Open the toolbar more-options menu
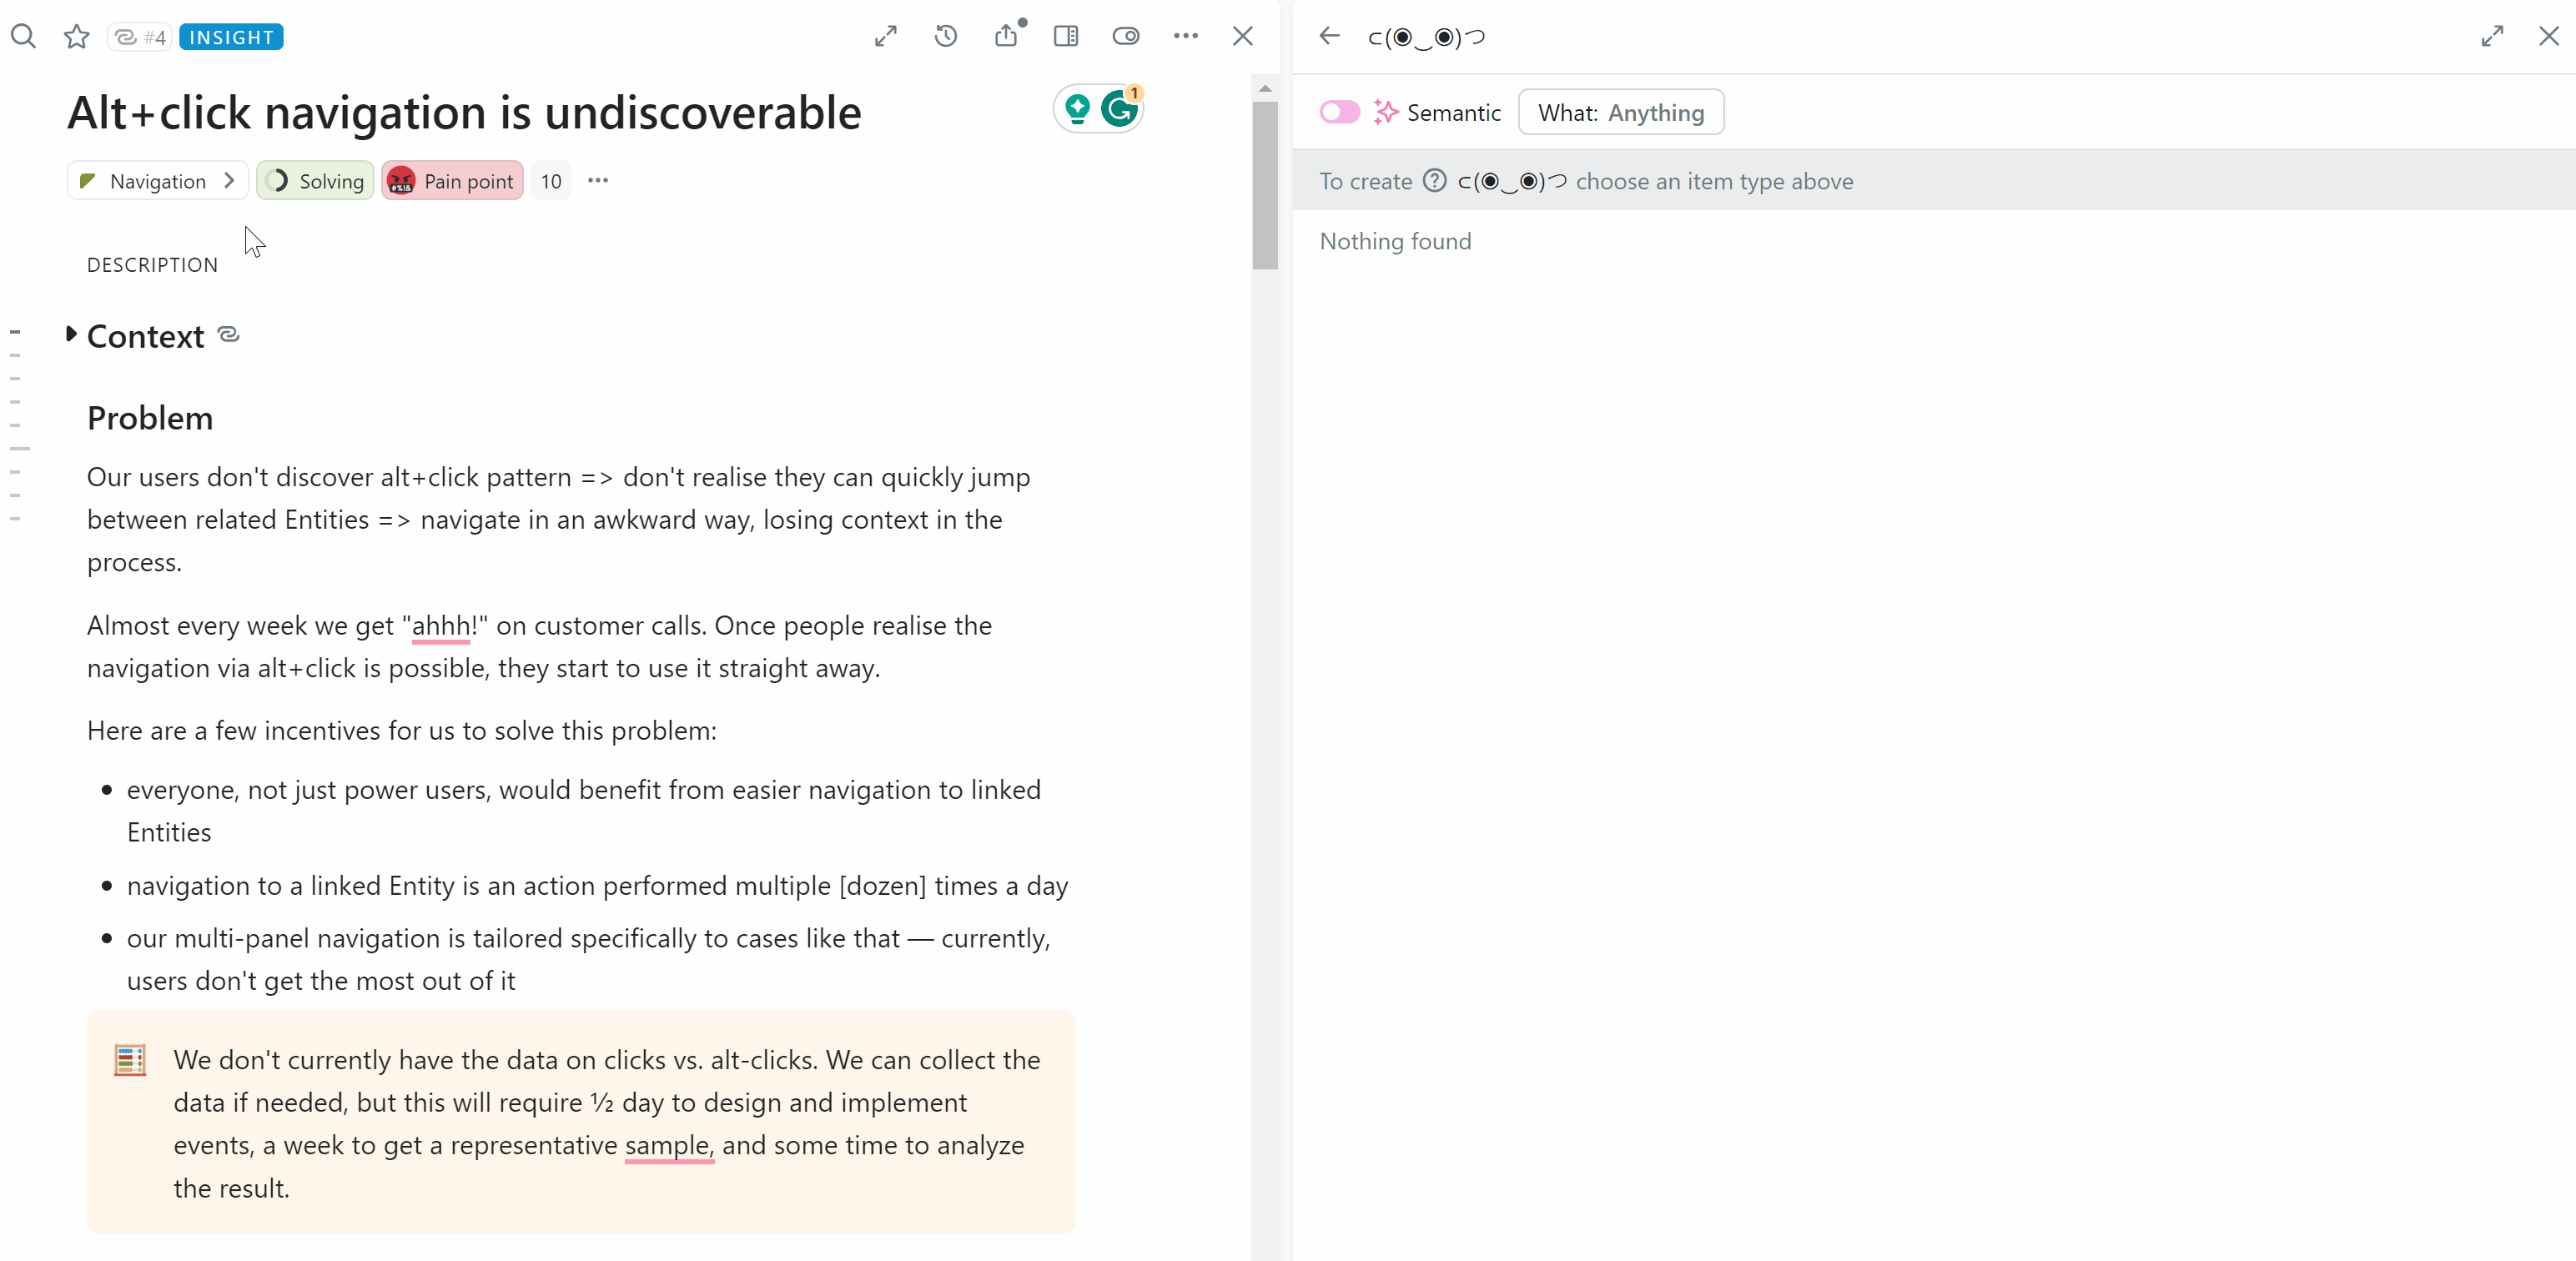2576x1261 pixels. pos(1186,36)
